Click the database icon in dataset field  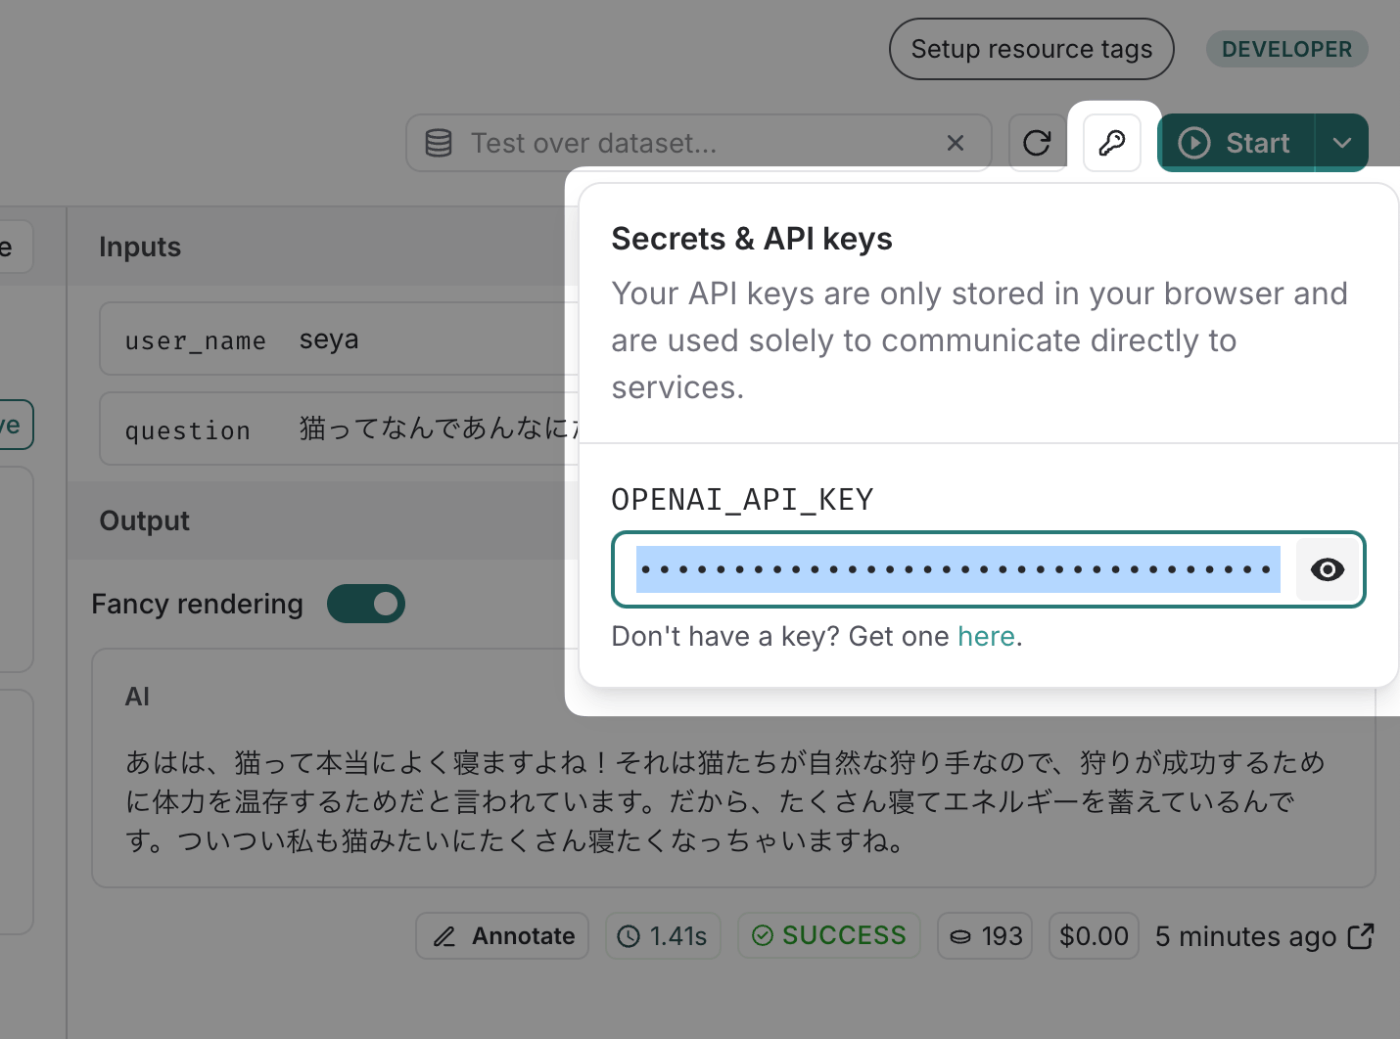tap(438, 143)
